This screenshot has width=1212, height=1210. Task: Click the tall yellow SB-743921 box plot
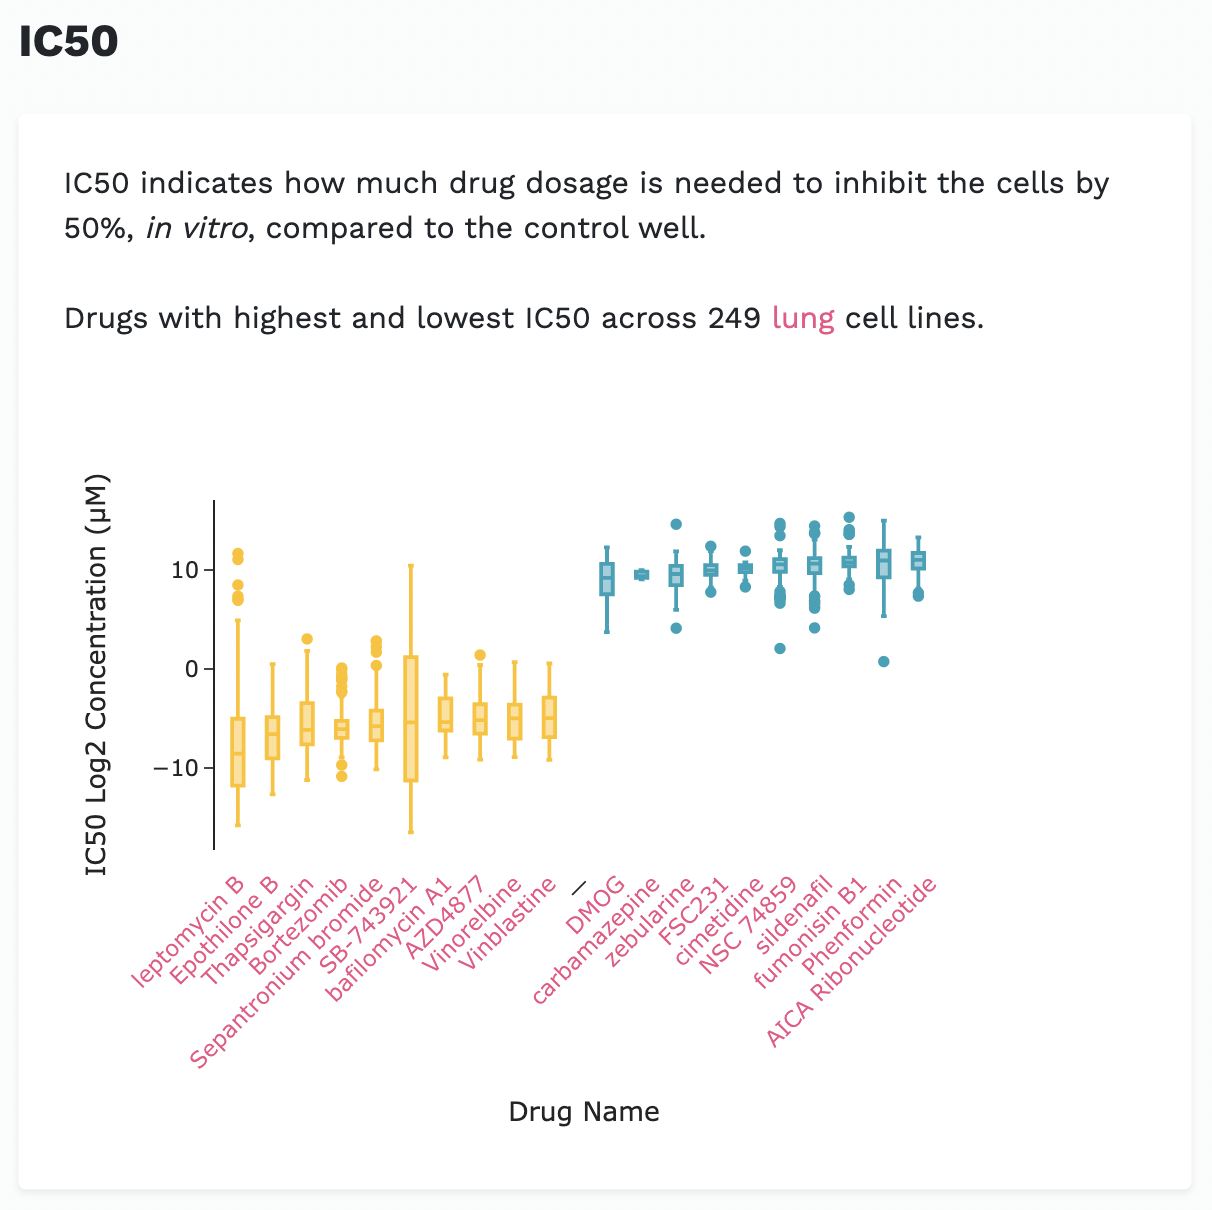pyautogui.click(x=411, y=718)
